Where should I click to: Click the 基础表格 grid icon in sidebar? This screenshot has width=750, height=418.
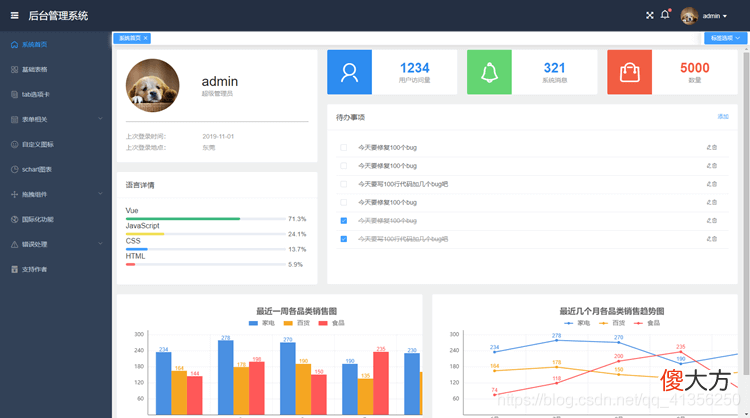(14, 69)
